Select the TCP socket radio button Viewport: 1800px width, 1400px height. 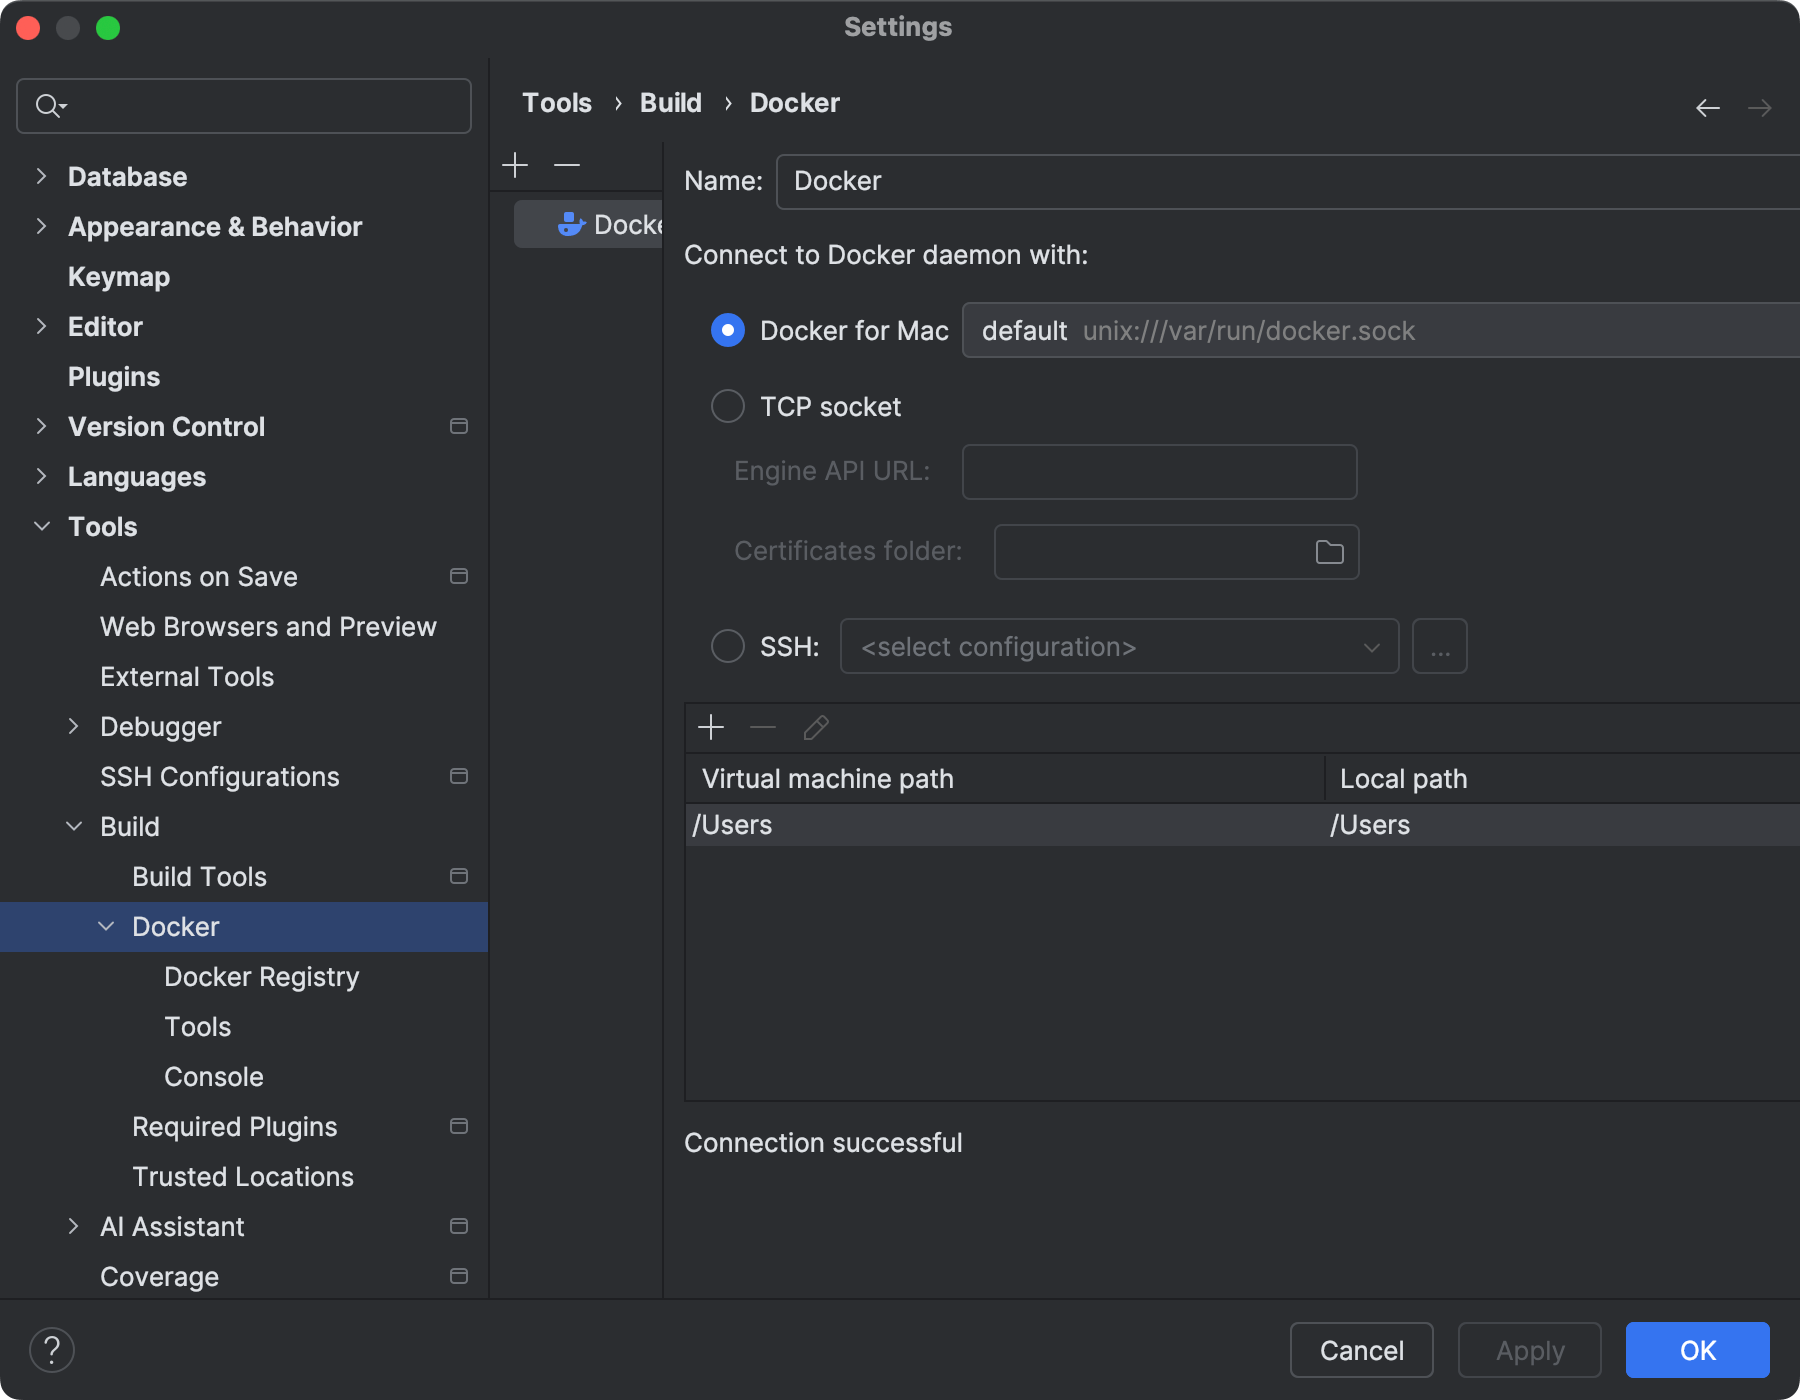[728, 407]
